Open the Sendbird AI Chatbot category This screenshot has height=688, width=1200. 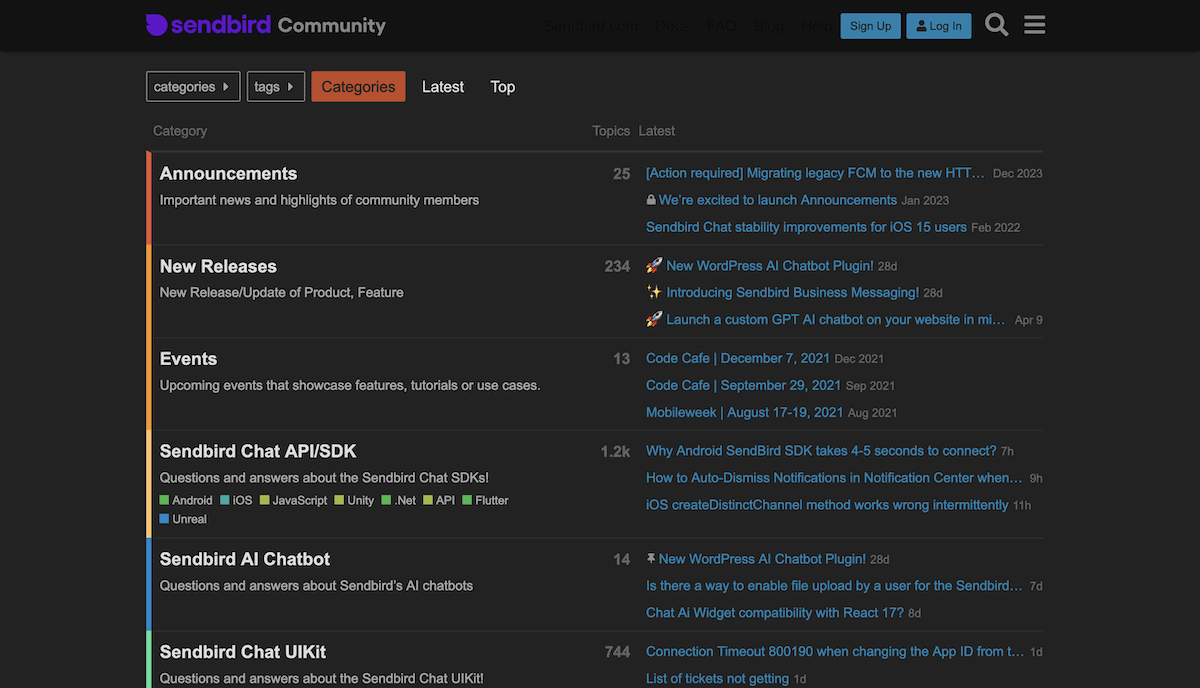tap(245, 559)
